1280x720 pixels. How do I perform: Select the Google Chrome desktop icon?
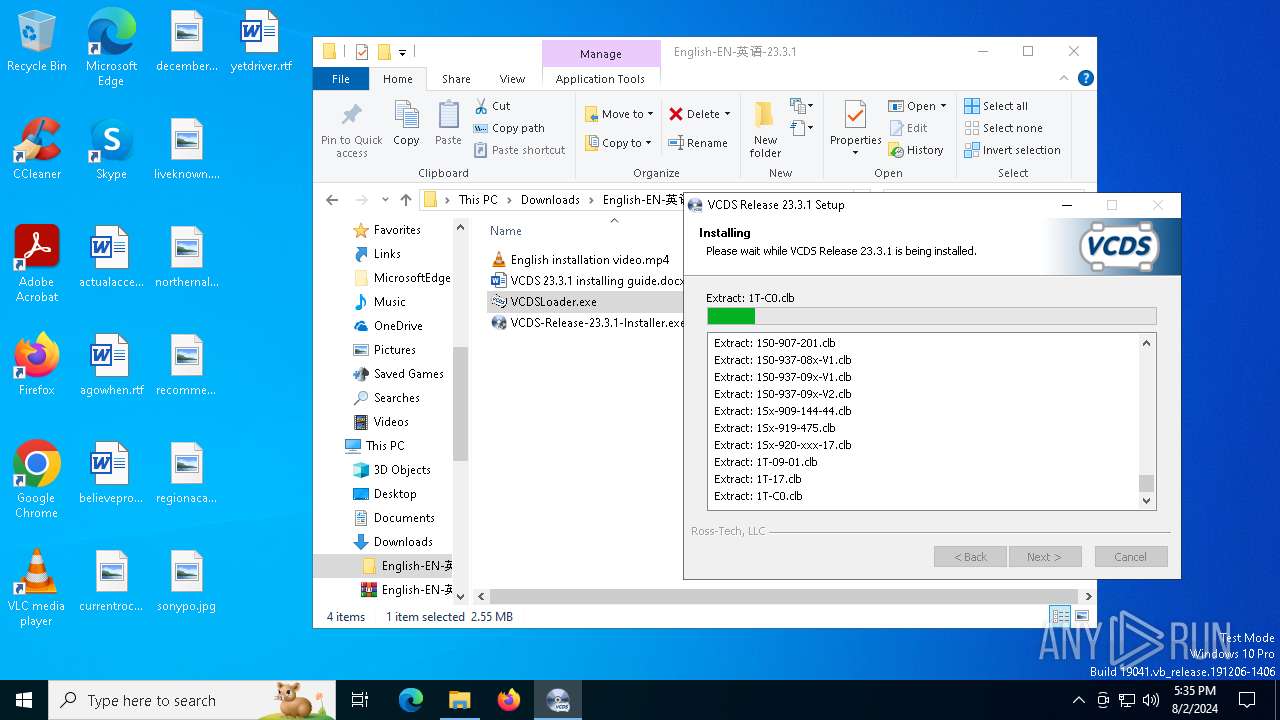[36, 480]
